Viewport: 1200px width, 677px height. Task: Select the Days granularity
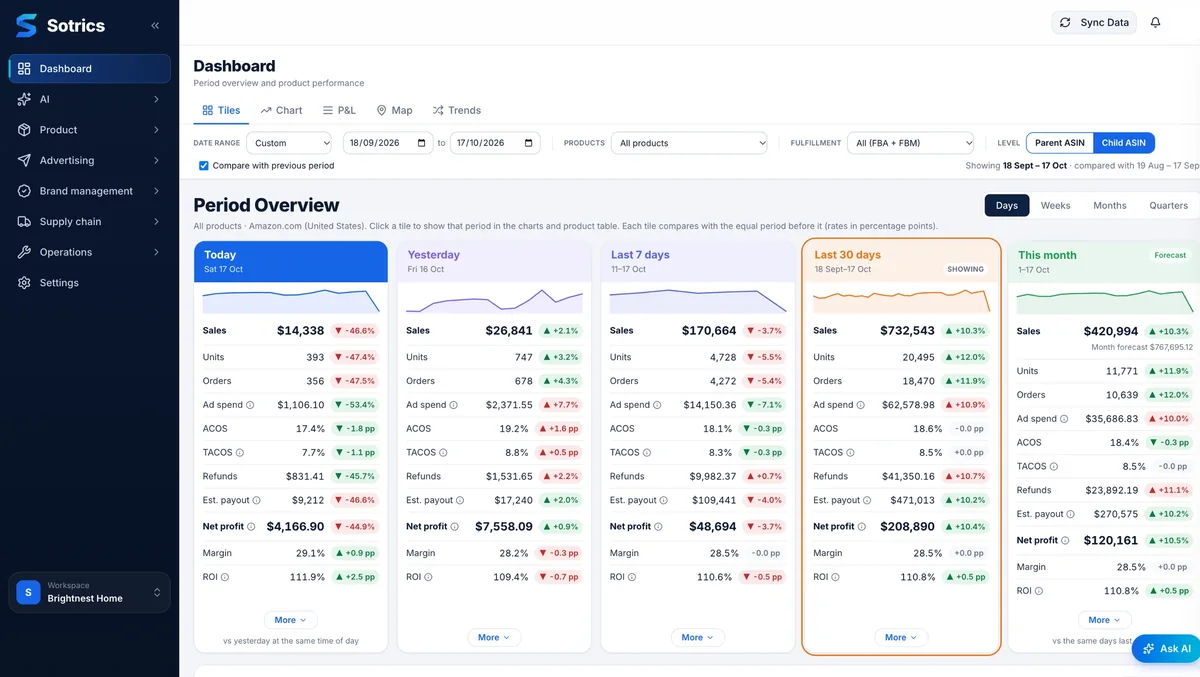click(x=1007, y=205)
